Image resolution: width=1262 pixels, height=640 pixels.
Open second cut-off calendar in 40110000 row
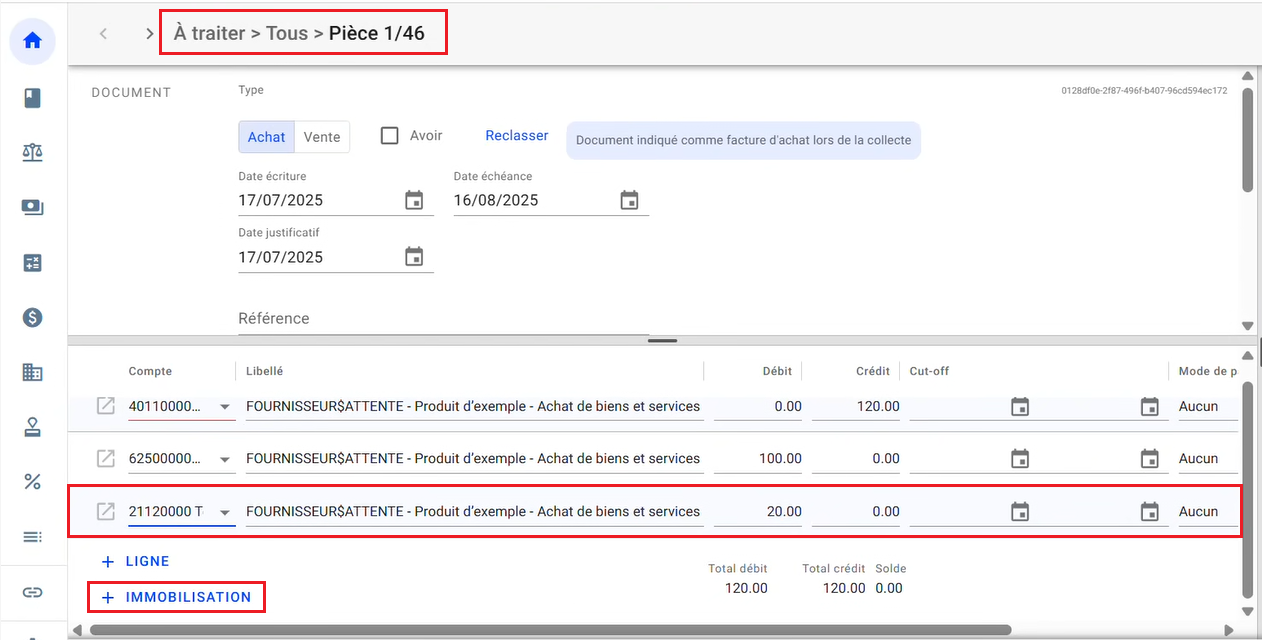click(1150, 407)
